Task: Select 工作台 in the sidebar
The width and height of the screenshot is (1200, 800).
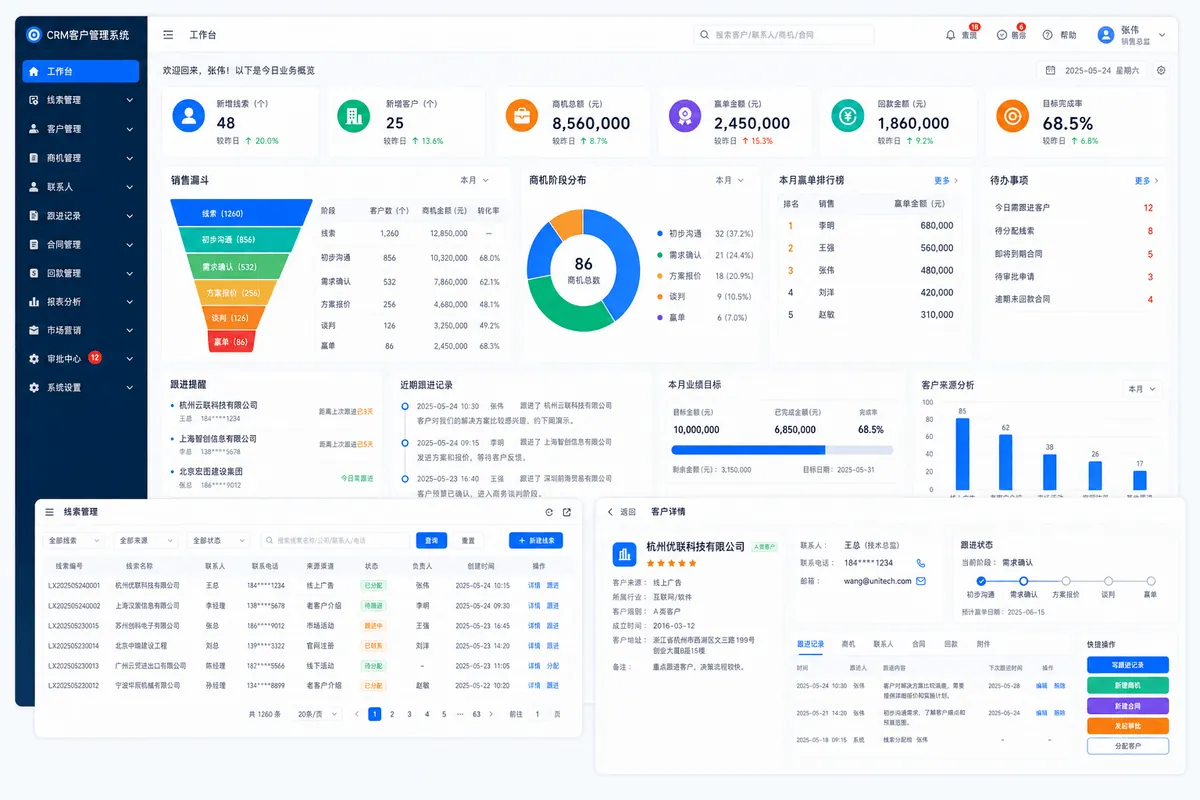Action: pyautogui.click(x=81, y=71)
